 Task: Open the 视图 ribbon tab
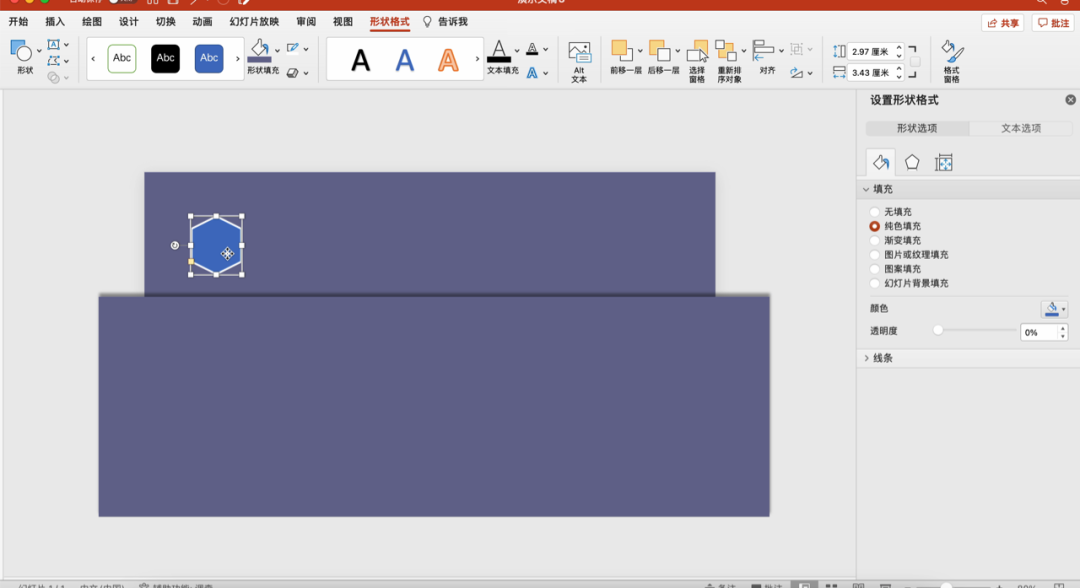(x=343, y=22)
